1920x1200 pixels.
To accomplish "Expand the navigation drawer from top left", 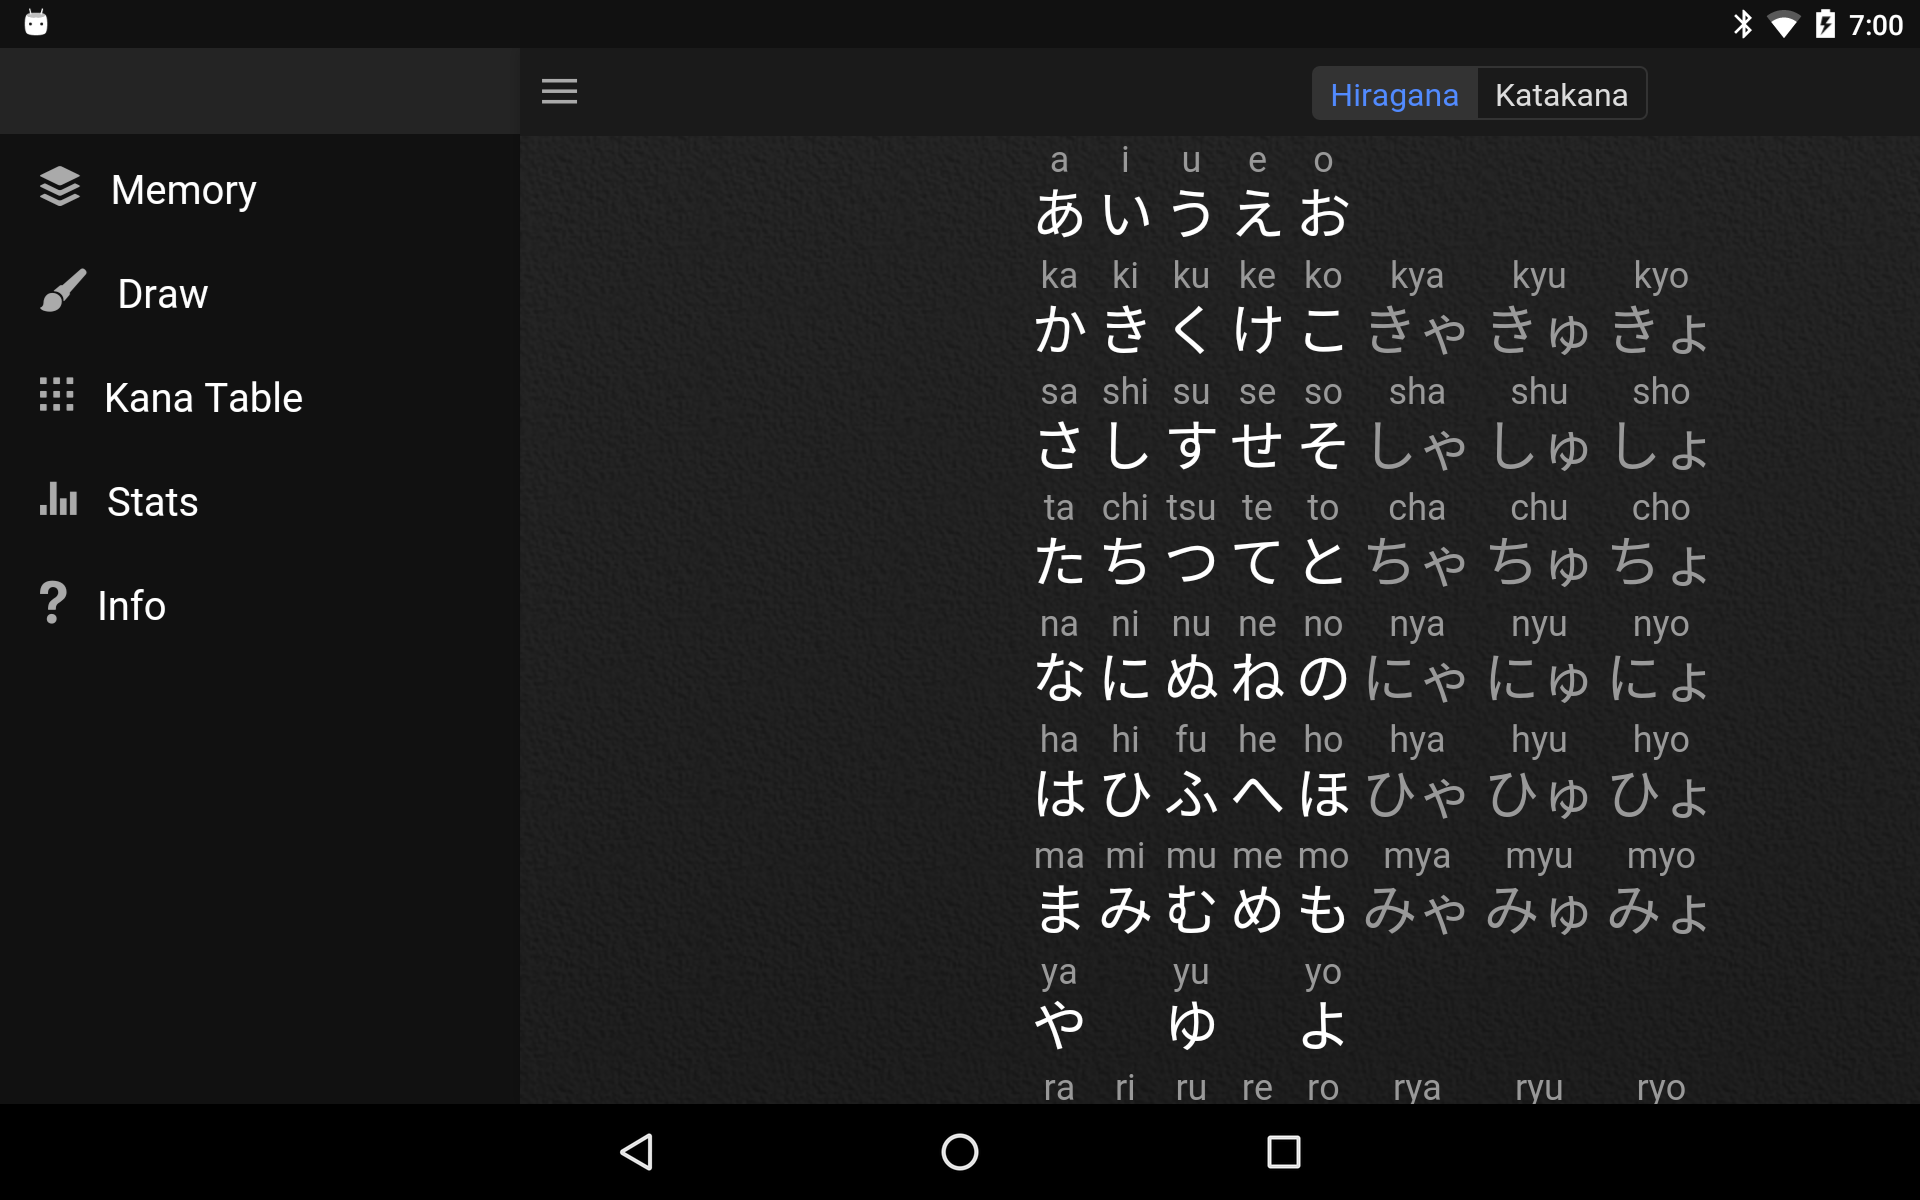I will tap(560, 91).
